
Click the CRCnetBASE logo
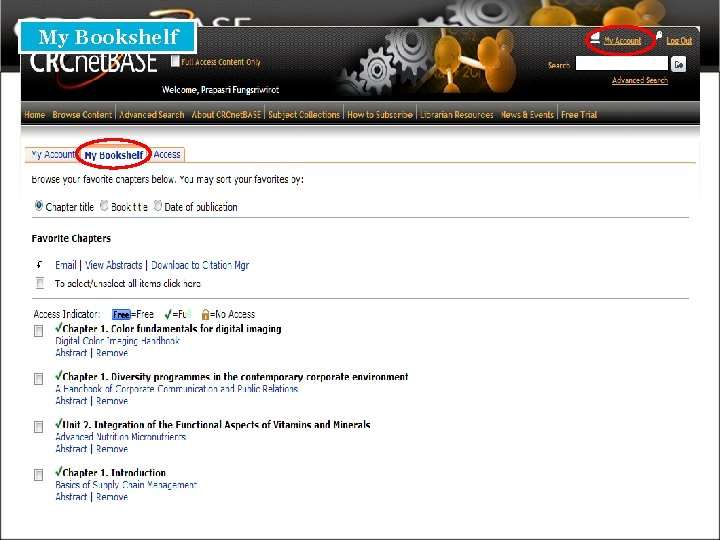(93, 63)
